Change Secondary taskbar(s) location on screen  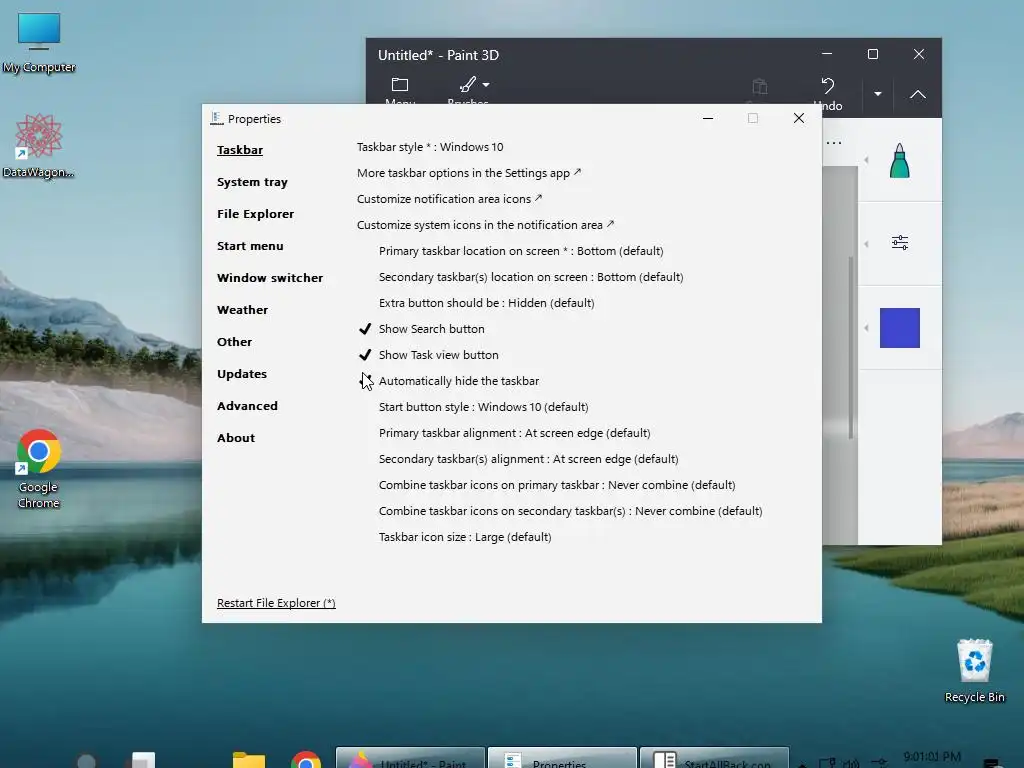click(x=531, y=277)
